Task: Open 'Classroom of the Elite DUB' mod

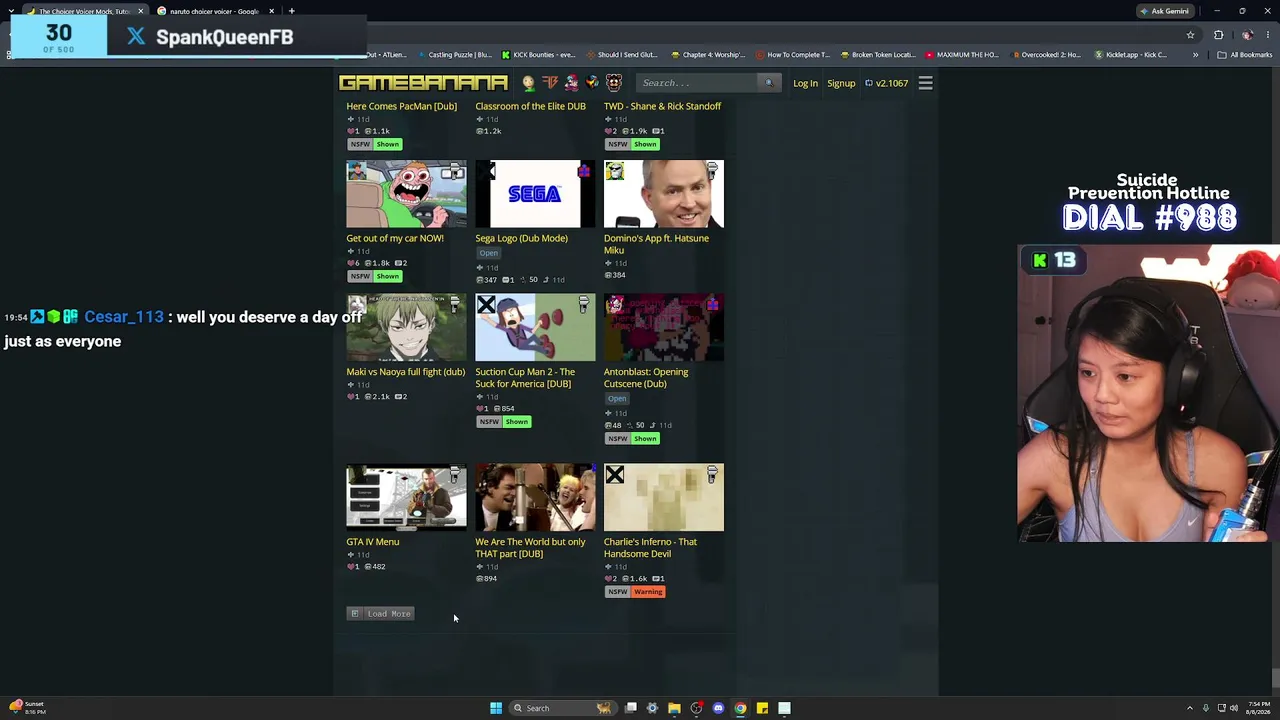Action: [530, 106]
